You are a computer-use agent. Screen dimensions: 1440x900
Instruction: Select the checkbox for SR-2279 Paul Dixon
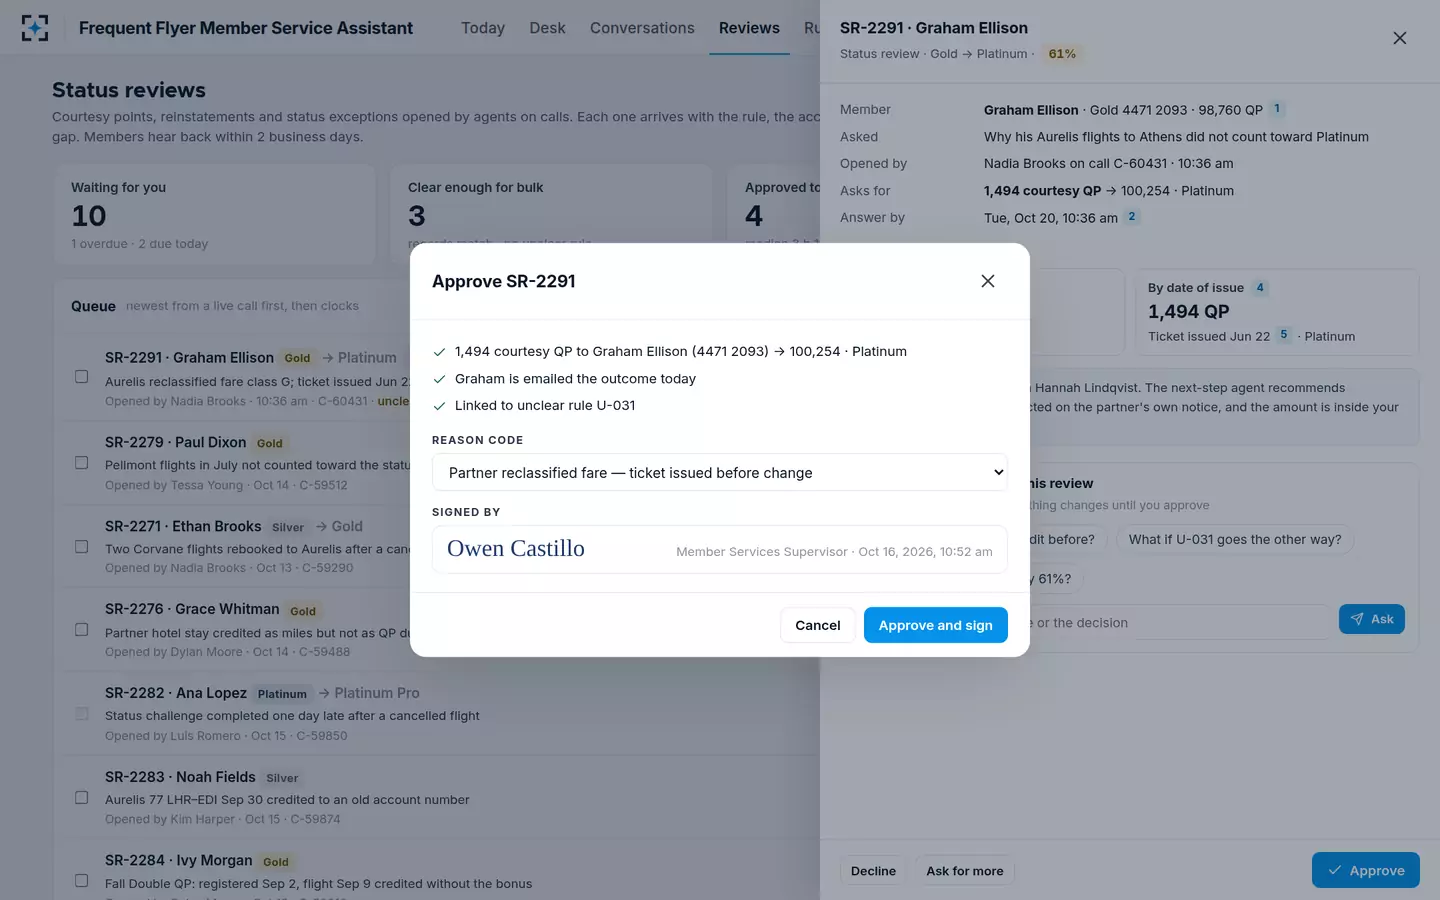point(82,463)
